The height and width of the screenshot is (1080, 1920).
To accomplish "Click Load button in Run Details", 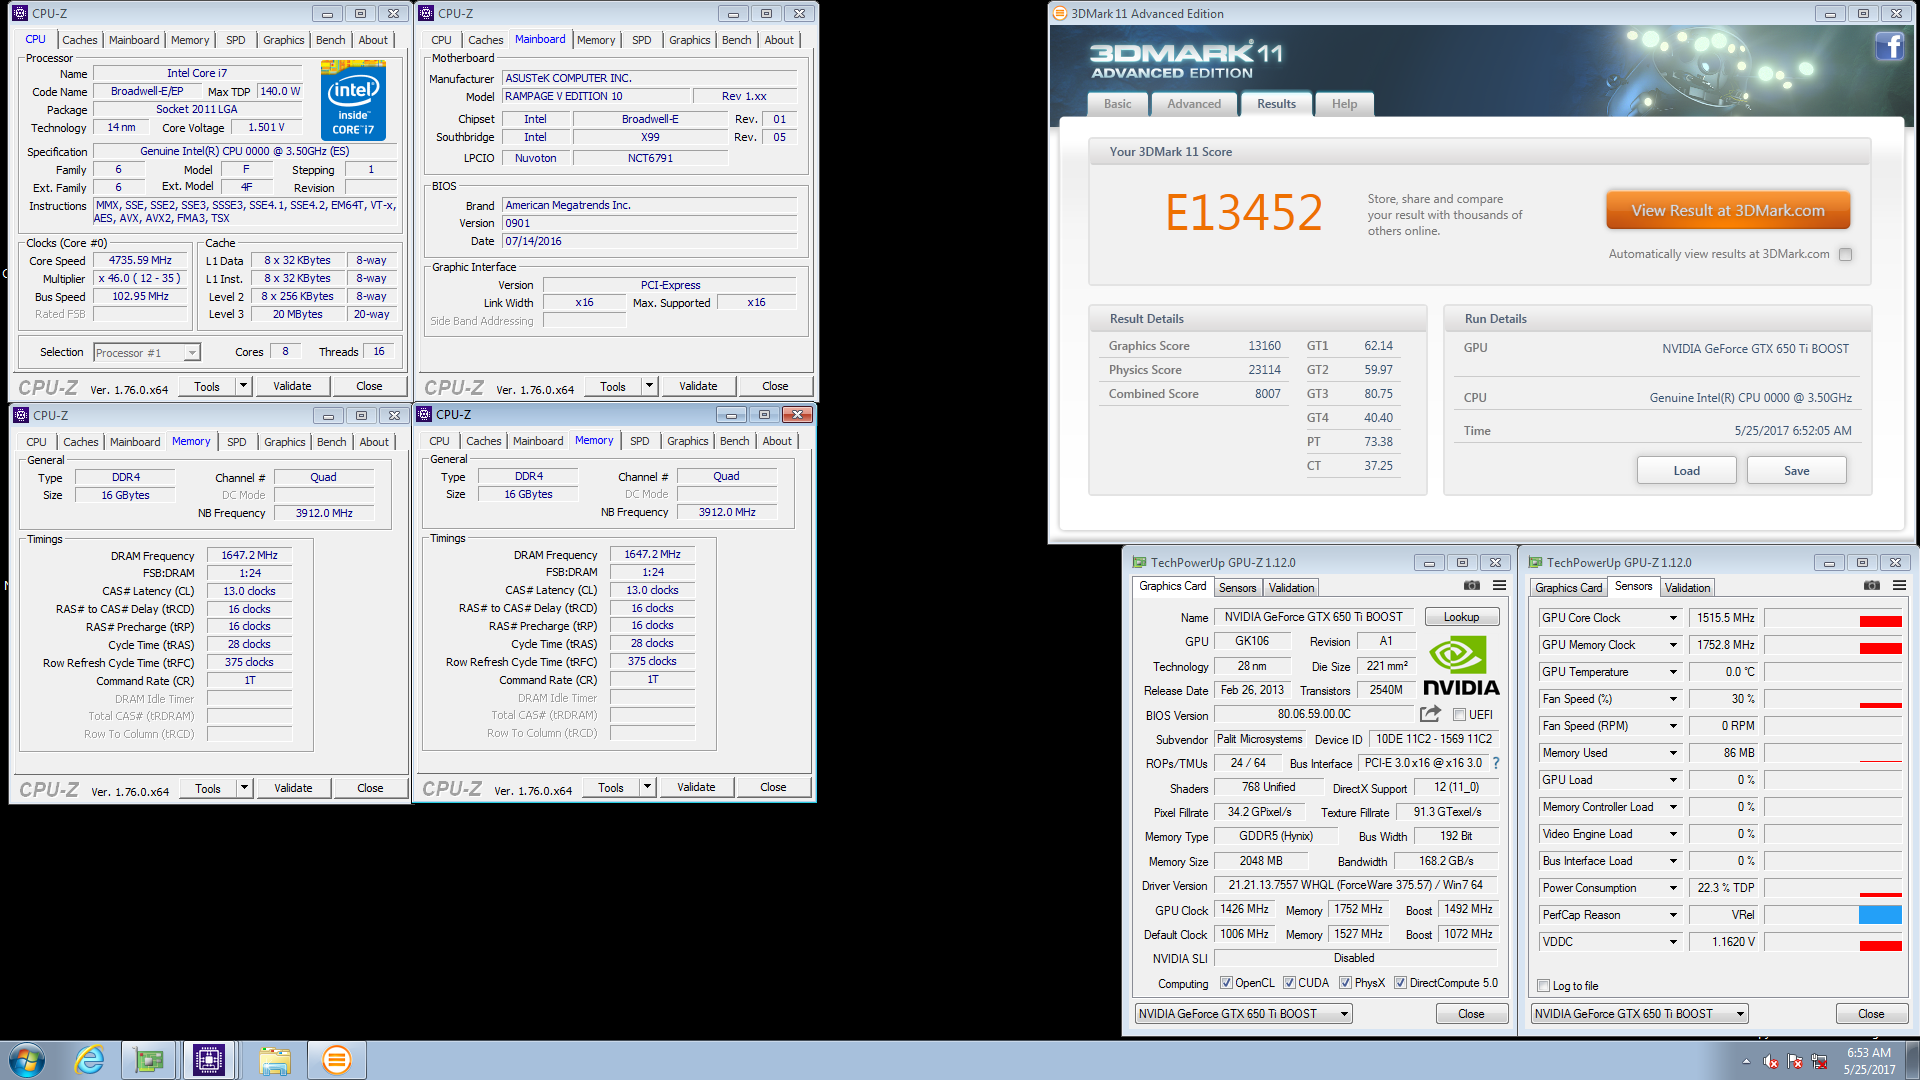I will pos(1686,471).
